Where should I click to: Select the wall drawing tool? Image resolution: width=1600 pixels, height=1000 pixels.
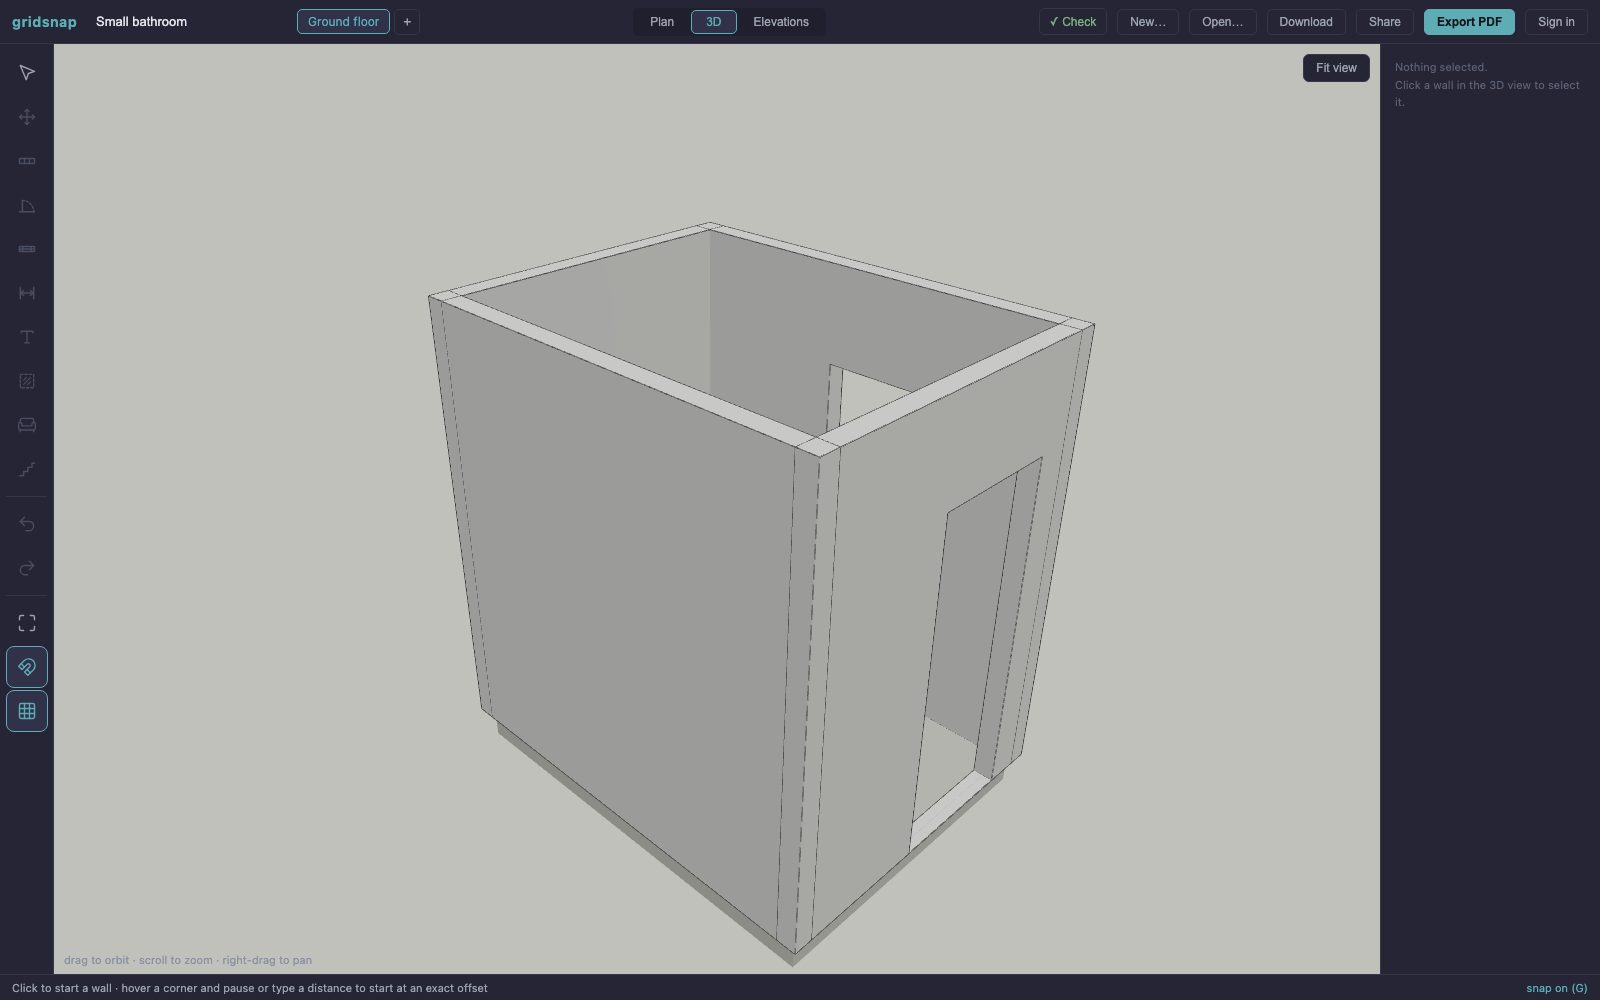27,161
